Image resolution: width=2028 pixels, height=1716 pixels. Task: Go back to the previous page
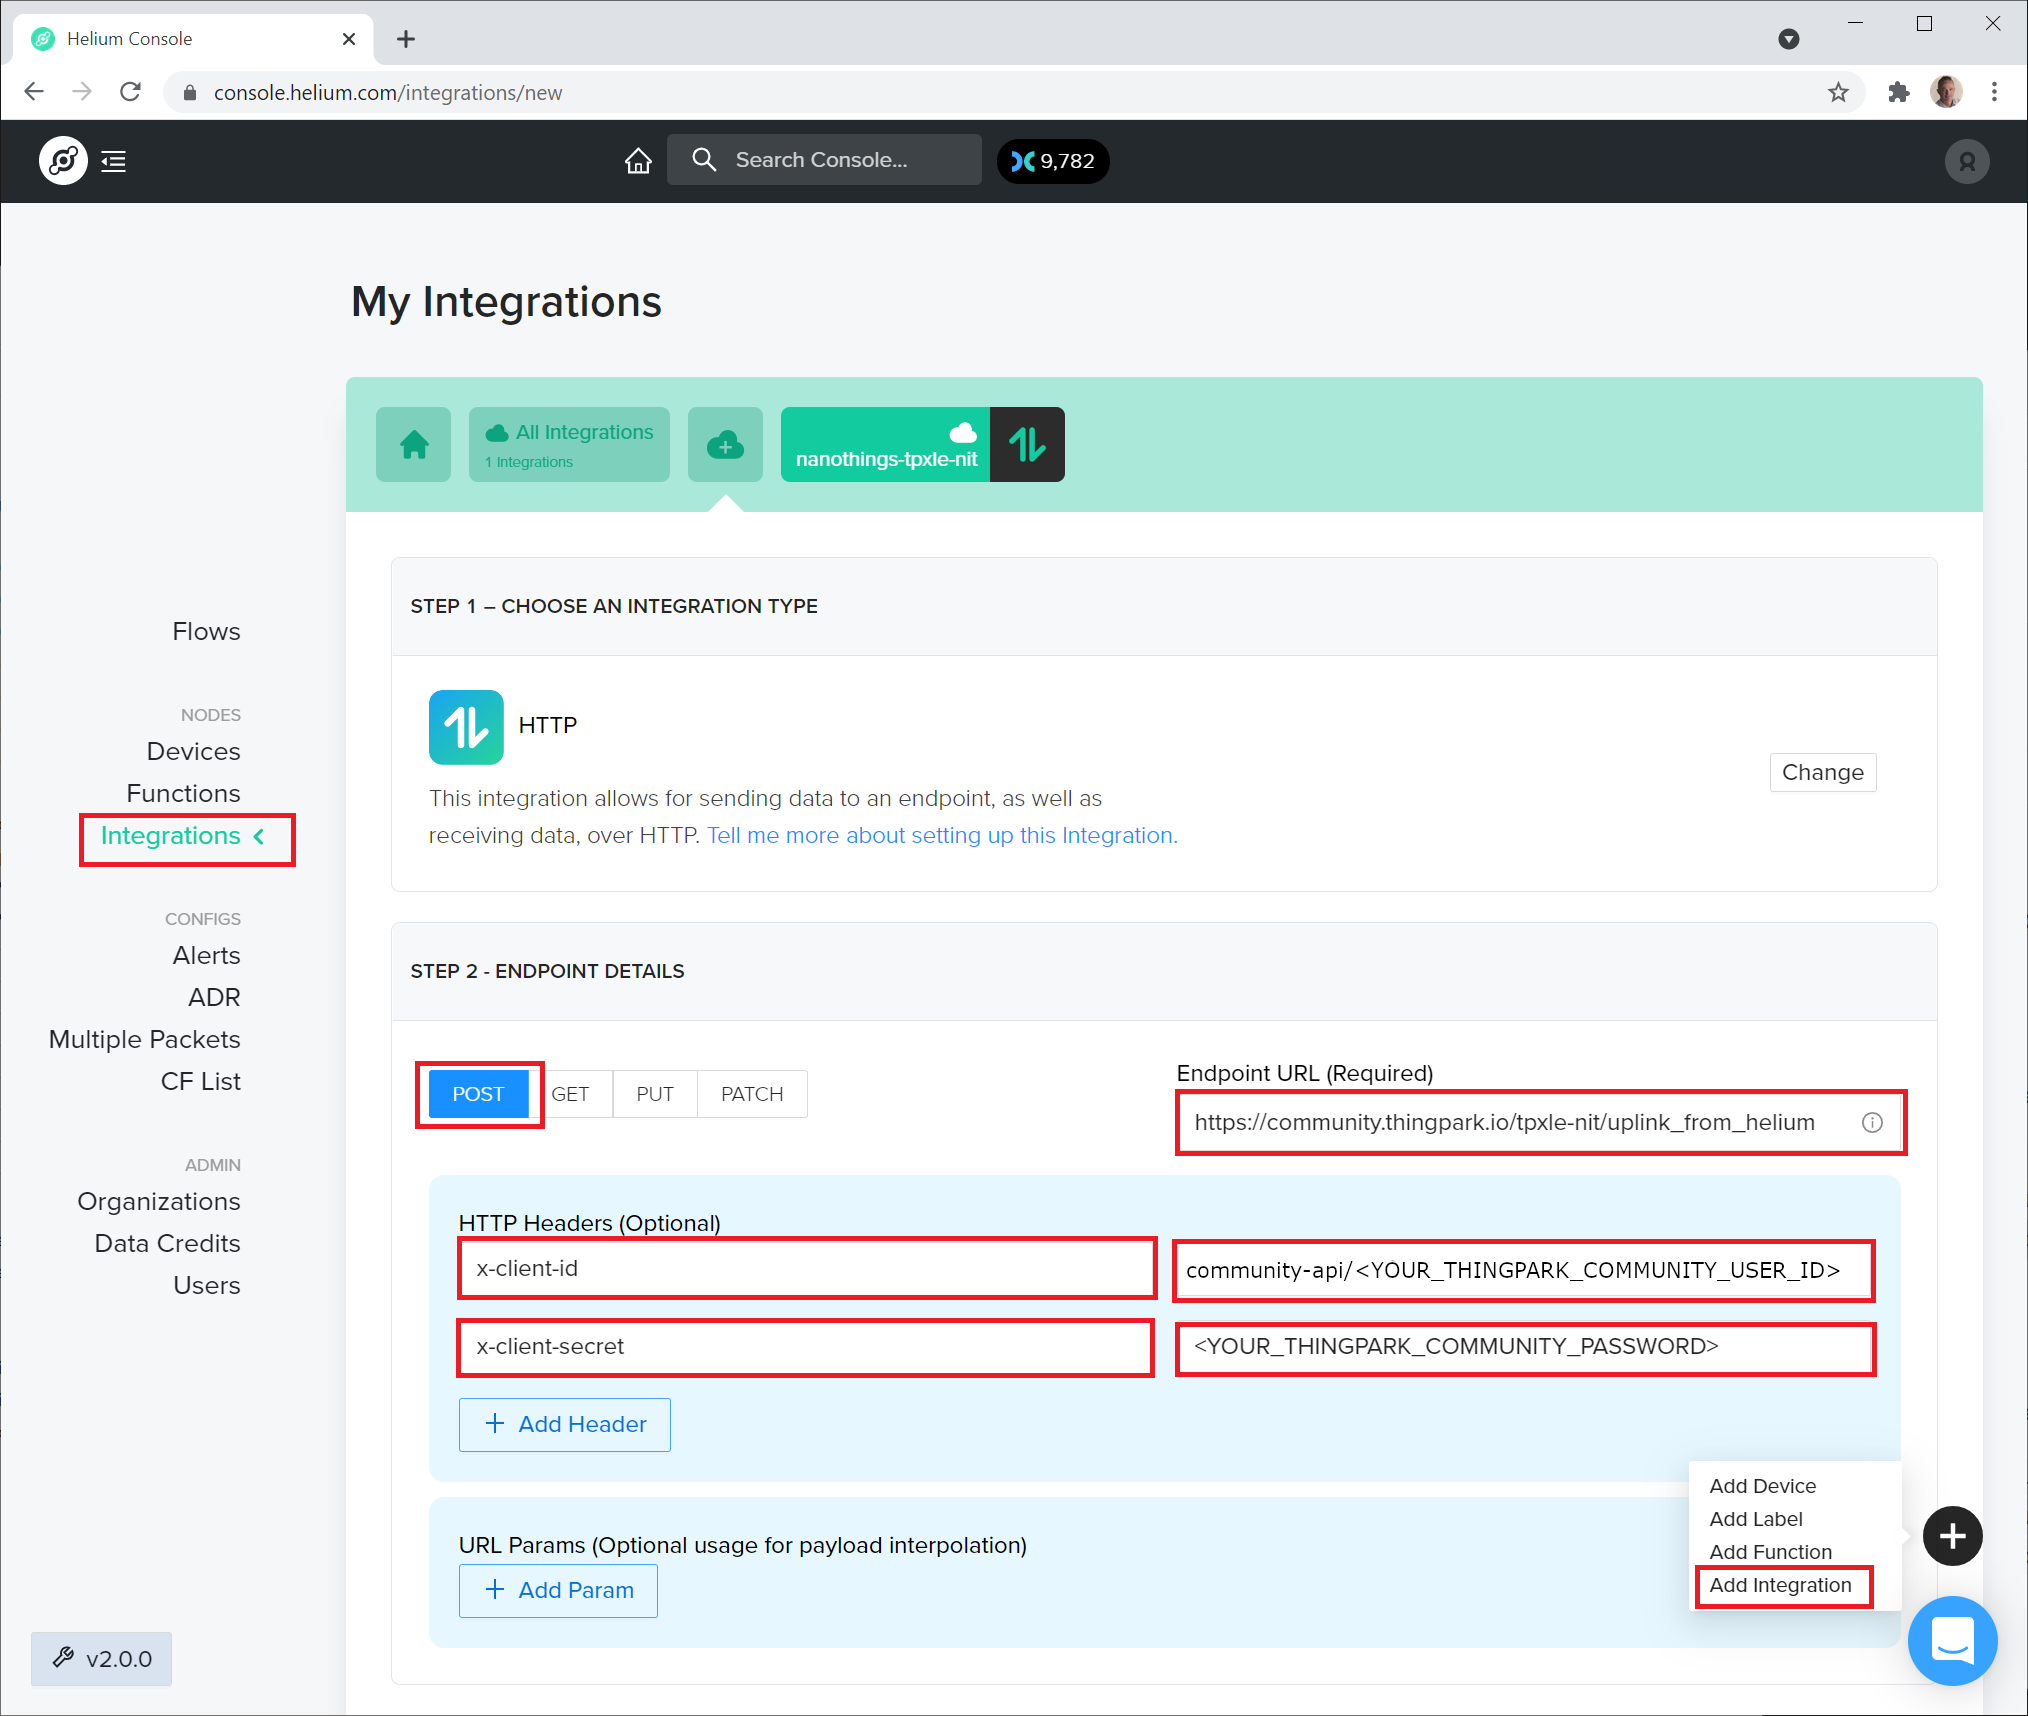coord(34,92)
